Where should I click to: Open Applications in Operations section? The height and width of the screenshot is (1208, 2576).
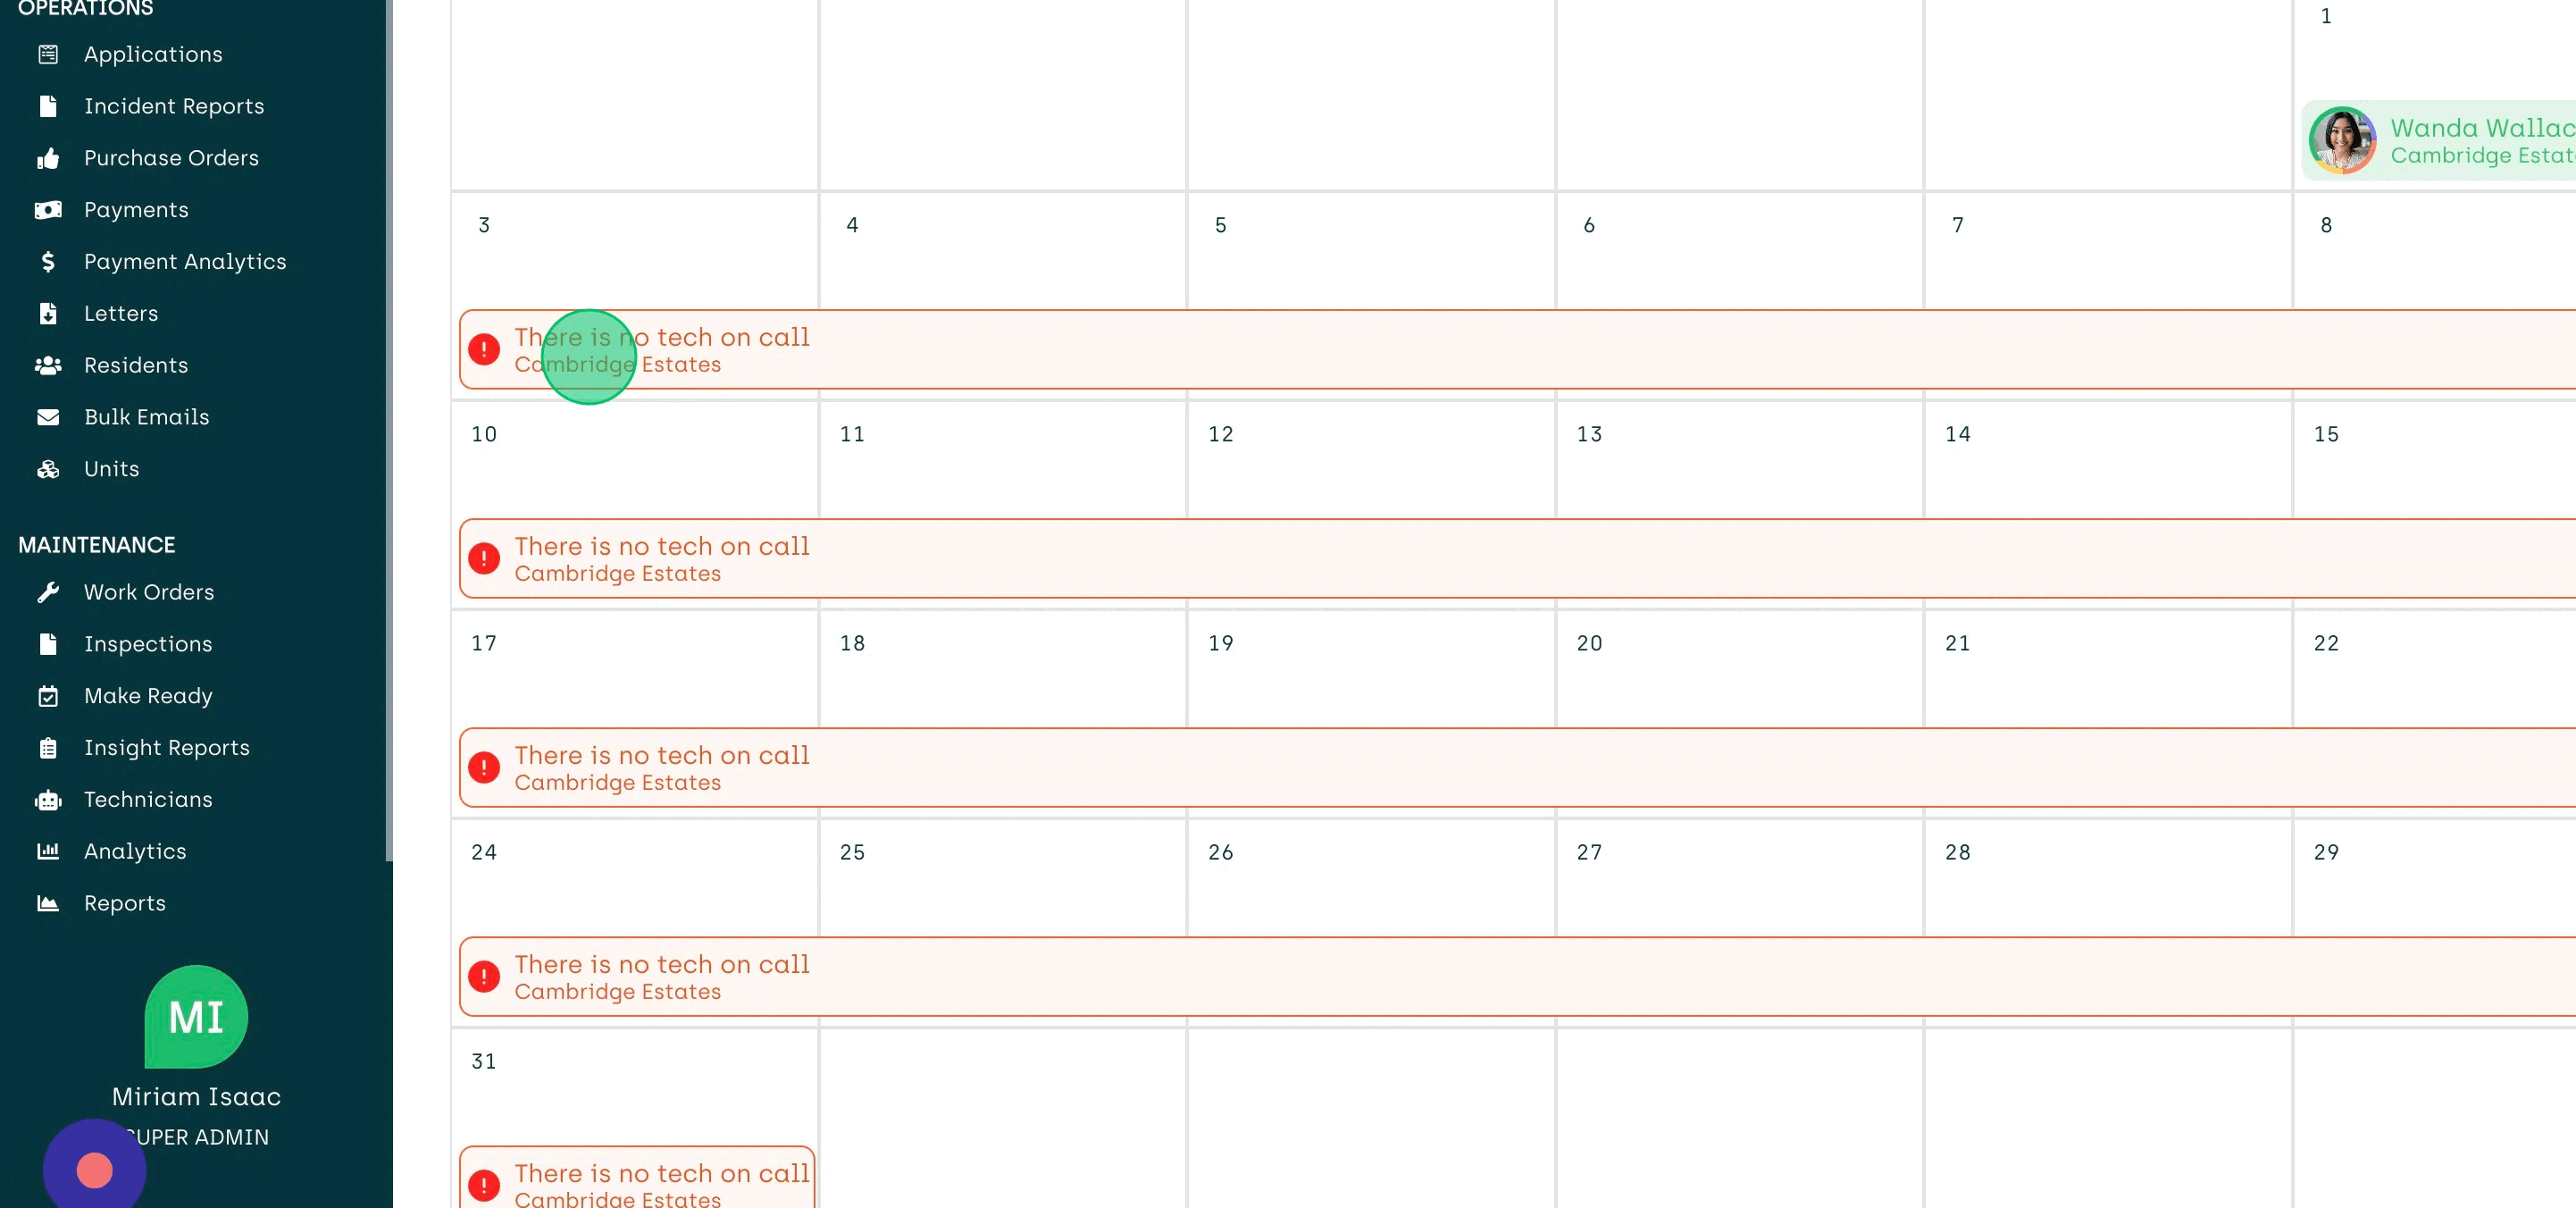153,55
